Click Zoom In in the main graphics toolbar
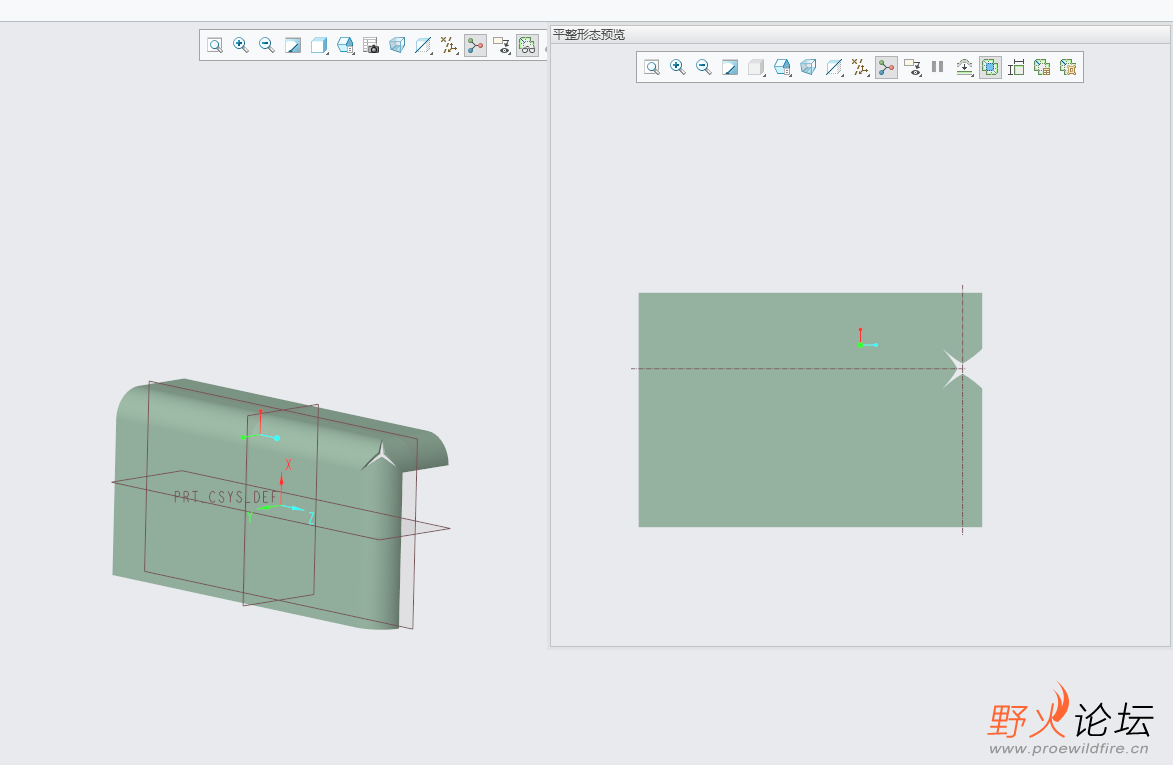 click(241, 46)
